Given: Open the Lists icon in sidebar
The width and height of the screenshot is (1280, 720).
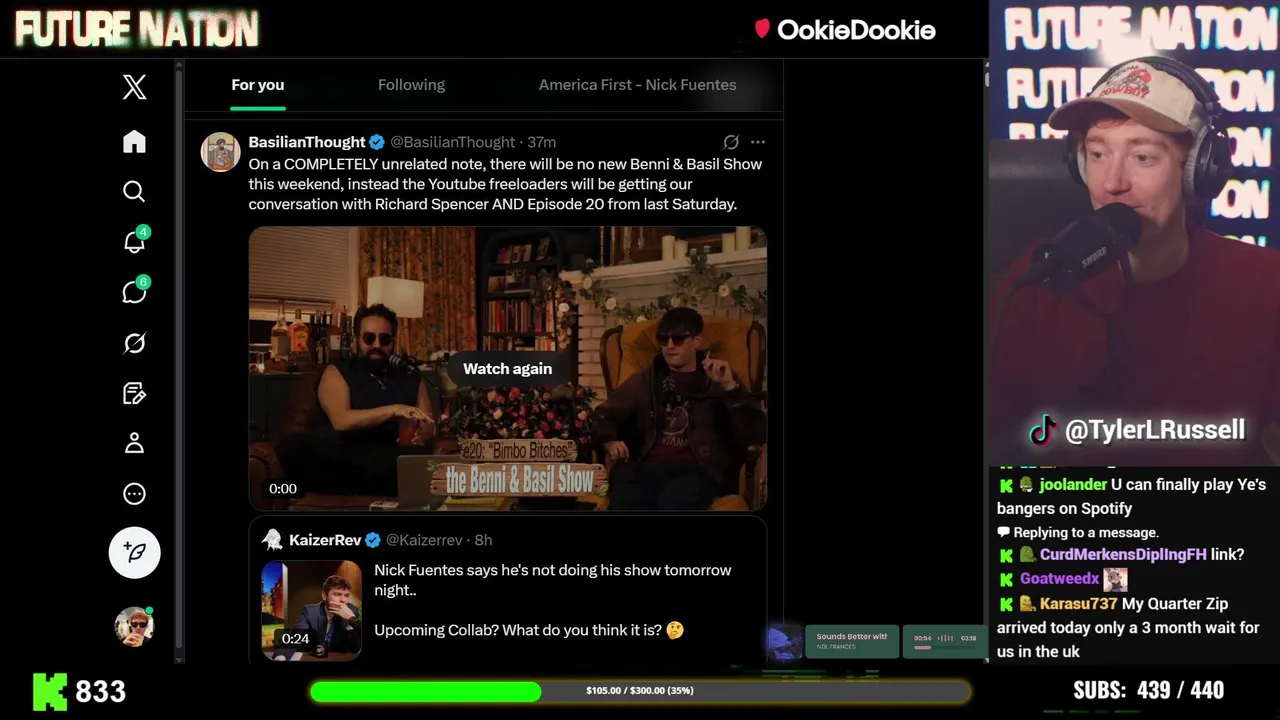Looking at the screenshot, I should [x=134, y=393].
